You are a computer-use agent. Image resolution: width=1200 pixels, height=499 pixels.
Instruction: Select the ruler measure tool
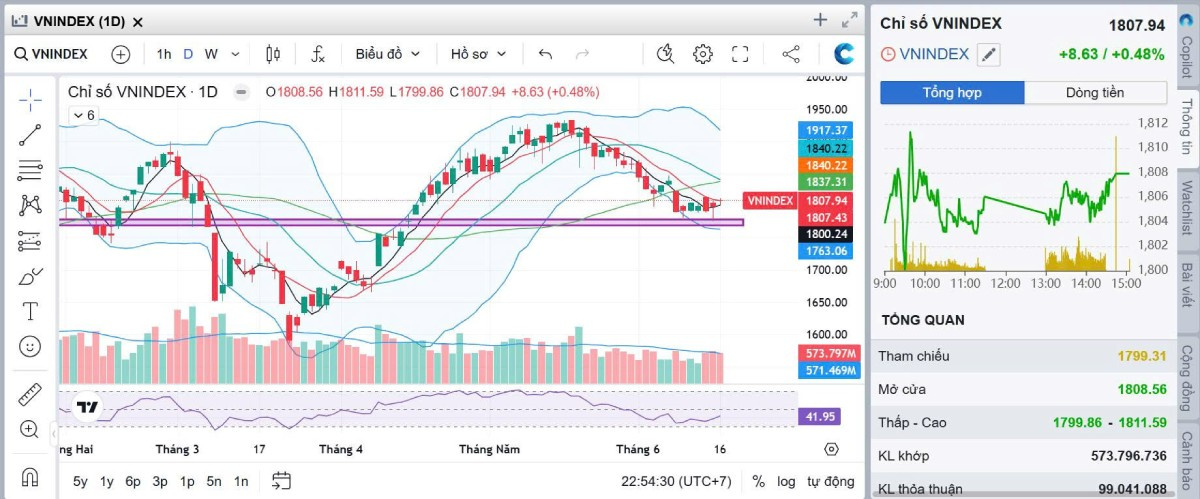[x=30, y=394]
